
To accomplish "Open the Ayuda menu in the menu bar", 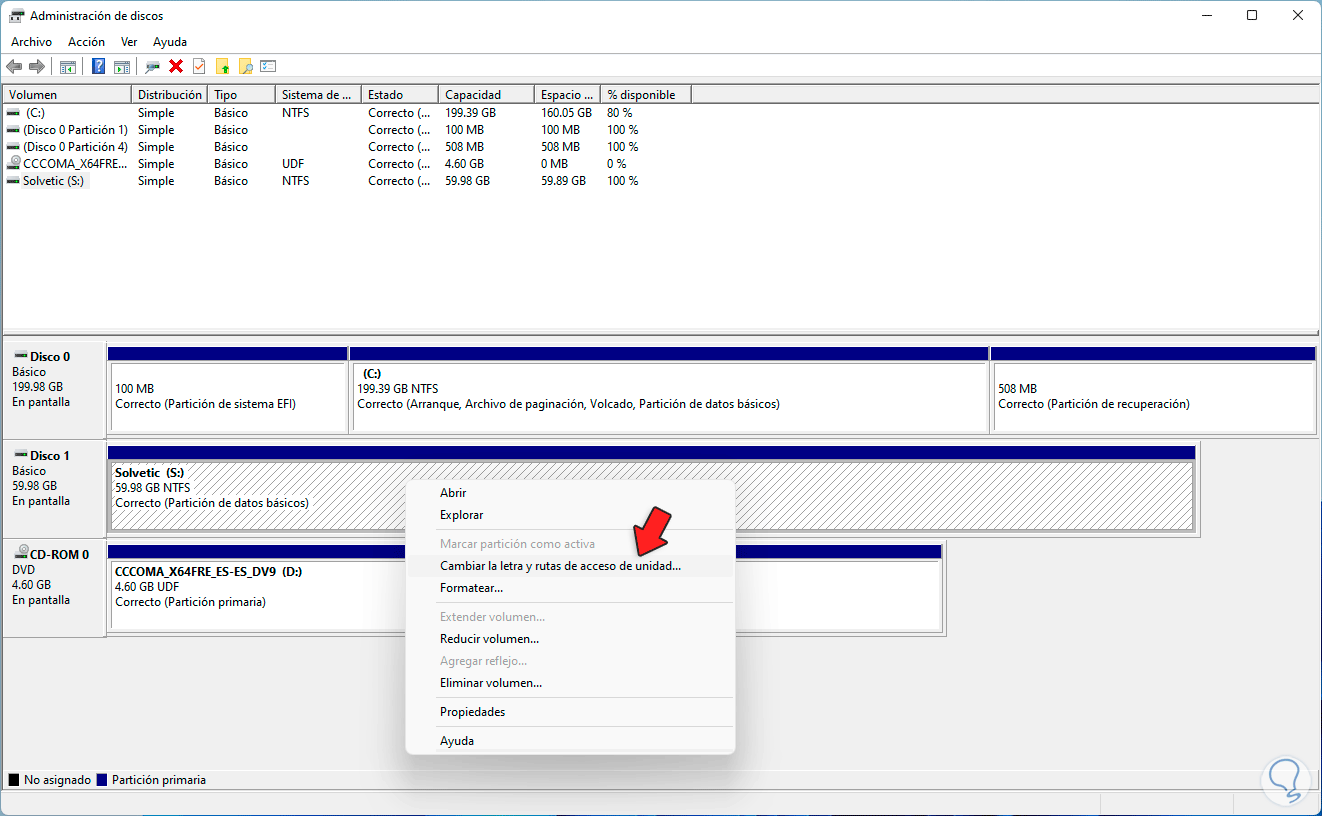I will click(170, 42).
